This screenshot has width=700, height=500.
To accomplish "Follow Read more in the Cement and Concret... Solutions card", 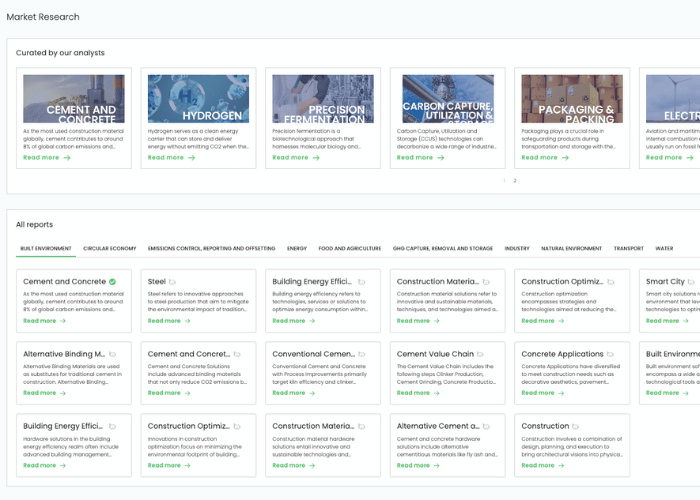I will 169,393.
